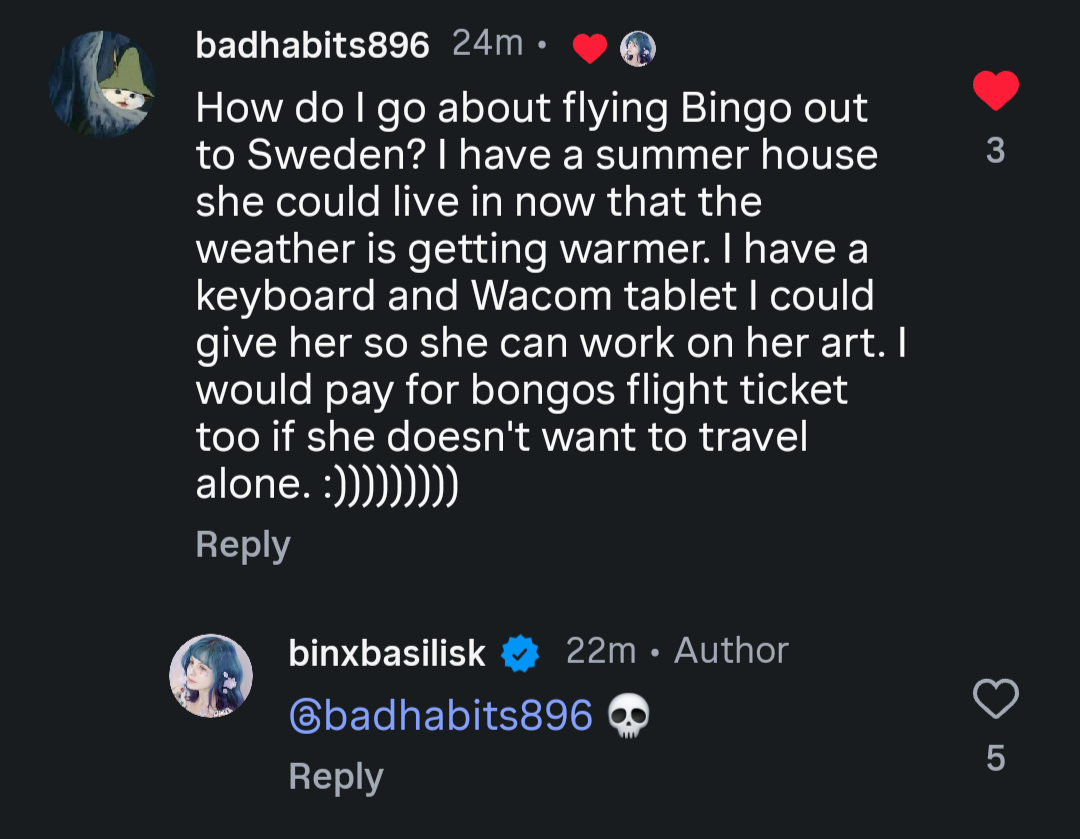Open the binxbasilisk username link

(387, 654)
